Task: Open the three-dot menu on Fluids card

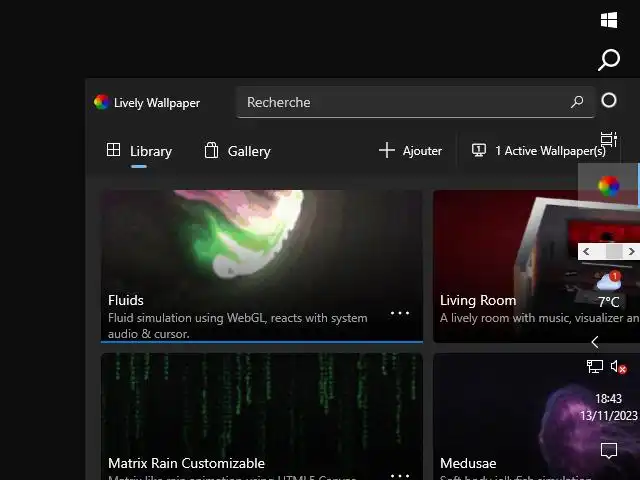Action: (400, 313)
